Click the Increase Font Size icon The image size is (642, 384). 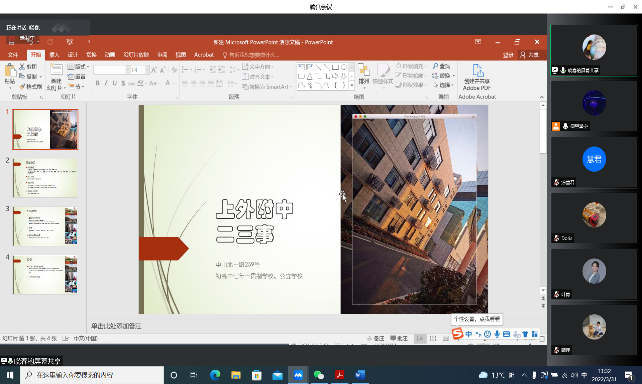pyautogui.click(x=154, y=70)
